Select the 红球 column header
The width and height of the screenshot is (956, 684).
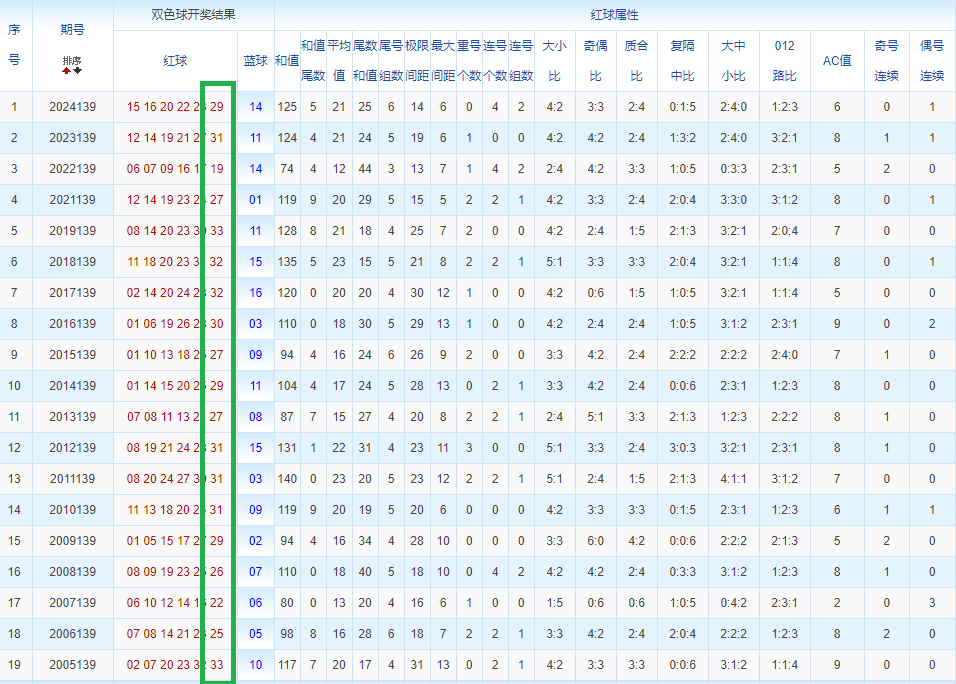(x=175, y=61)
